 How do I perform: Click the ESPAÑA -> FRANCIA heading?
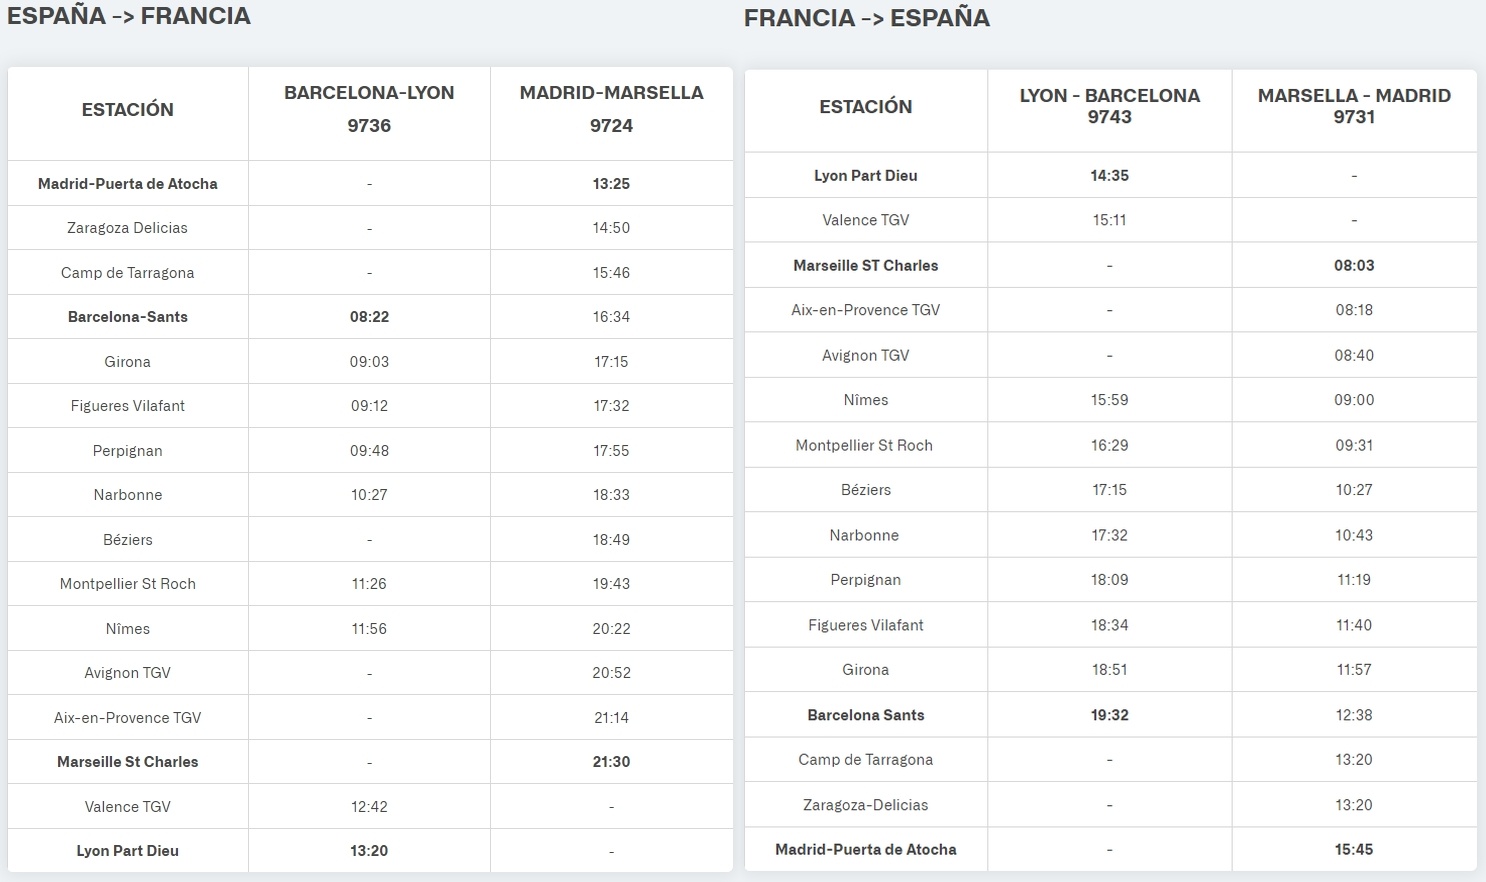point(129,16)
